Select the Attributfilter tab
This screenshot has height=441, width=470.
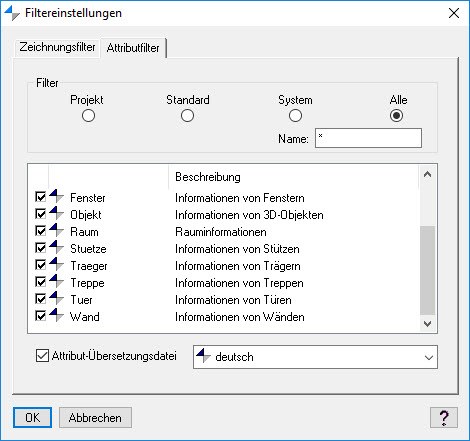(133, 48)
